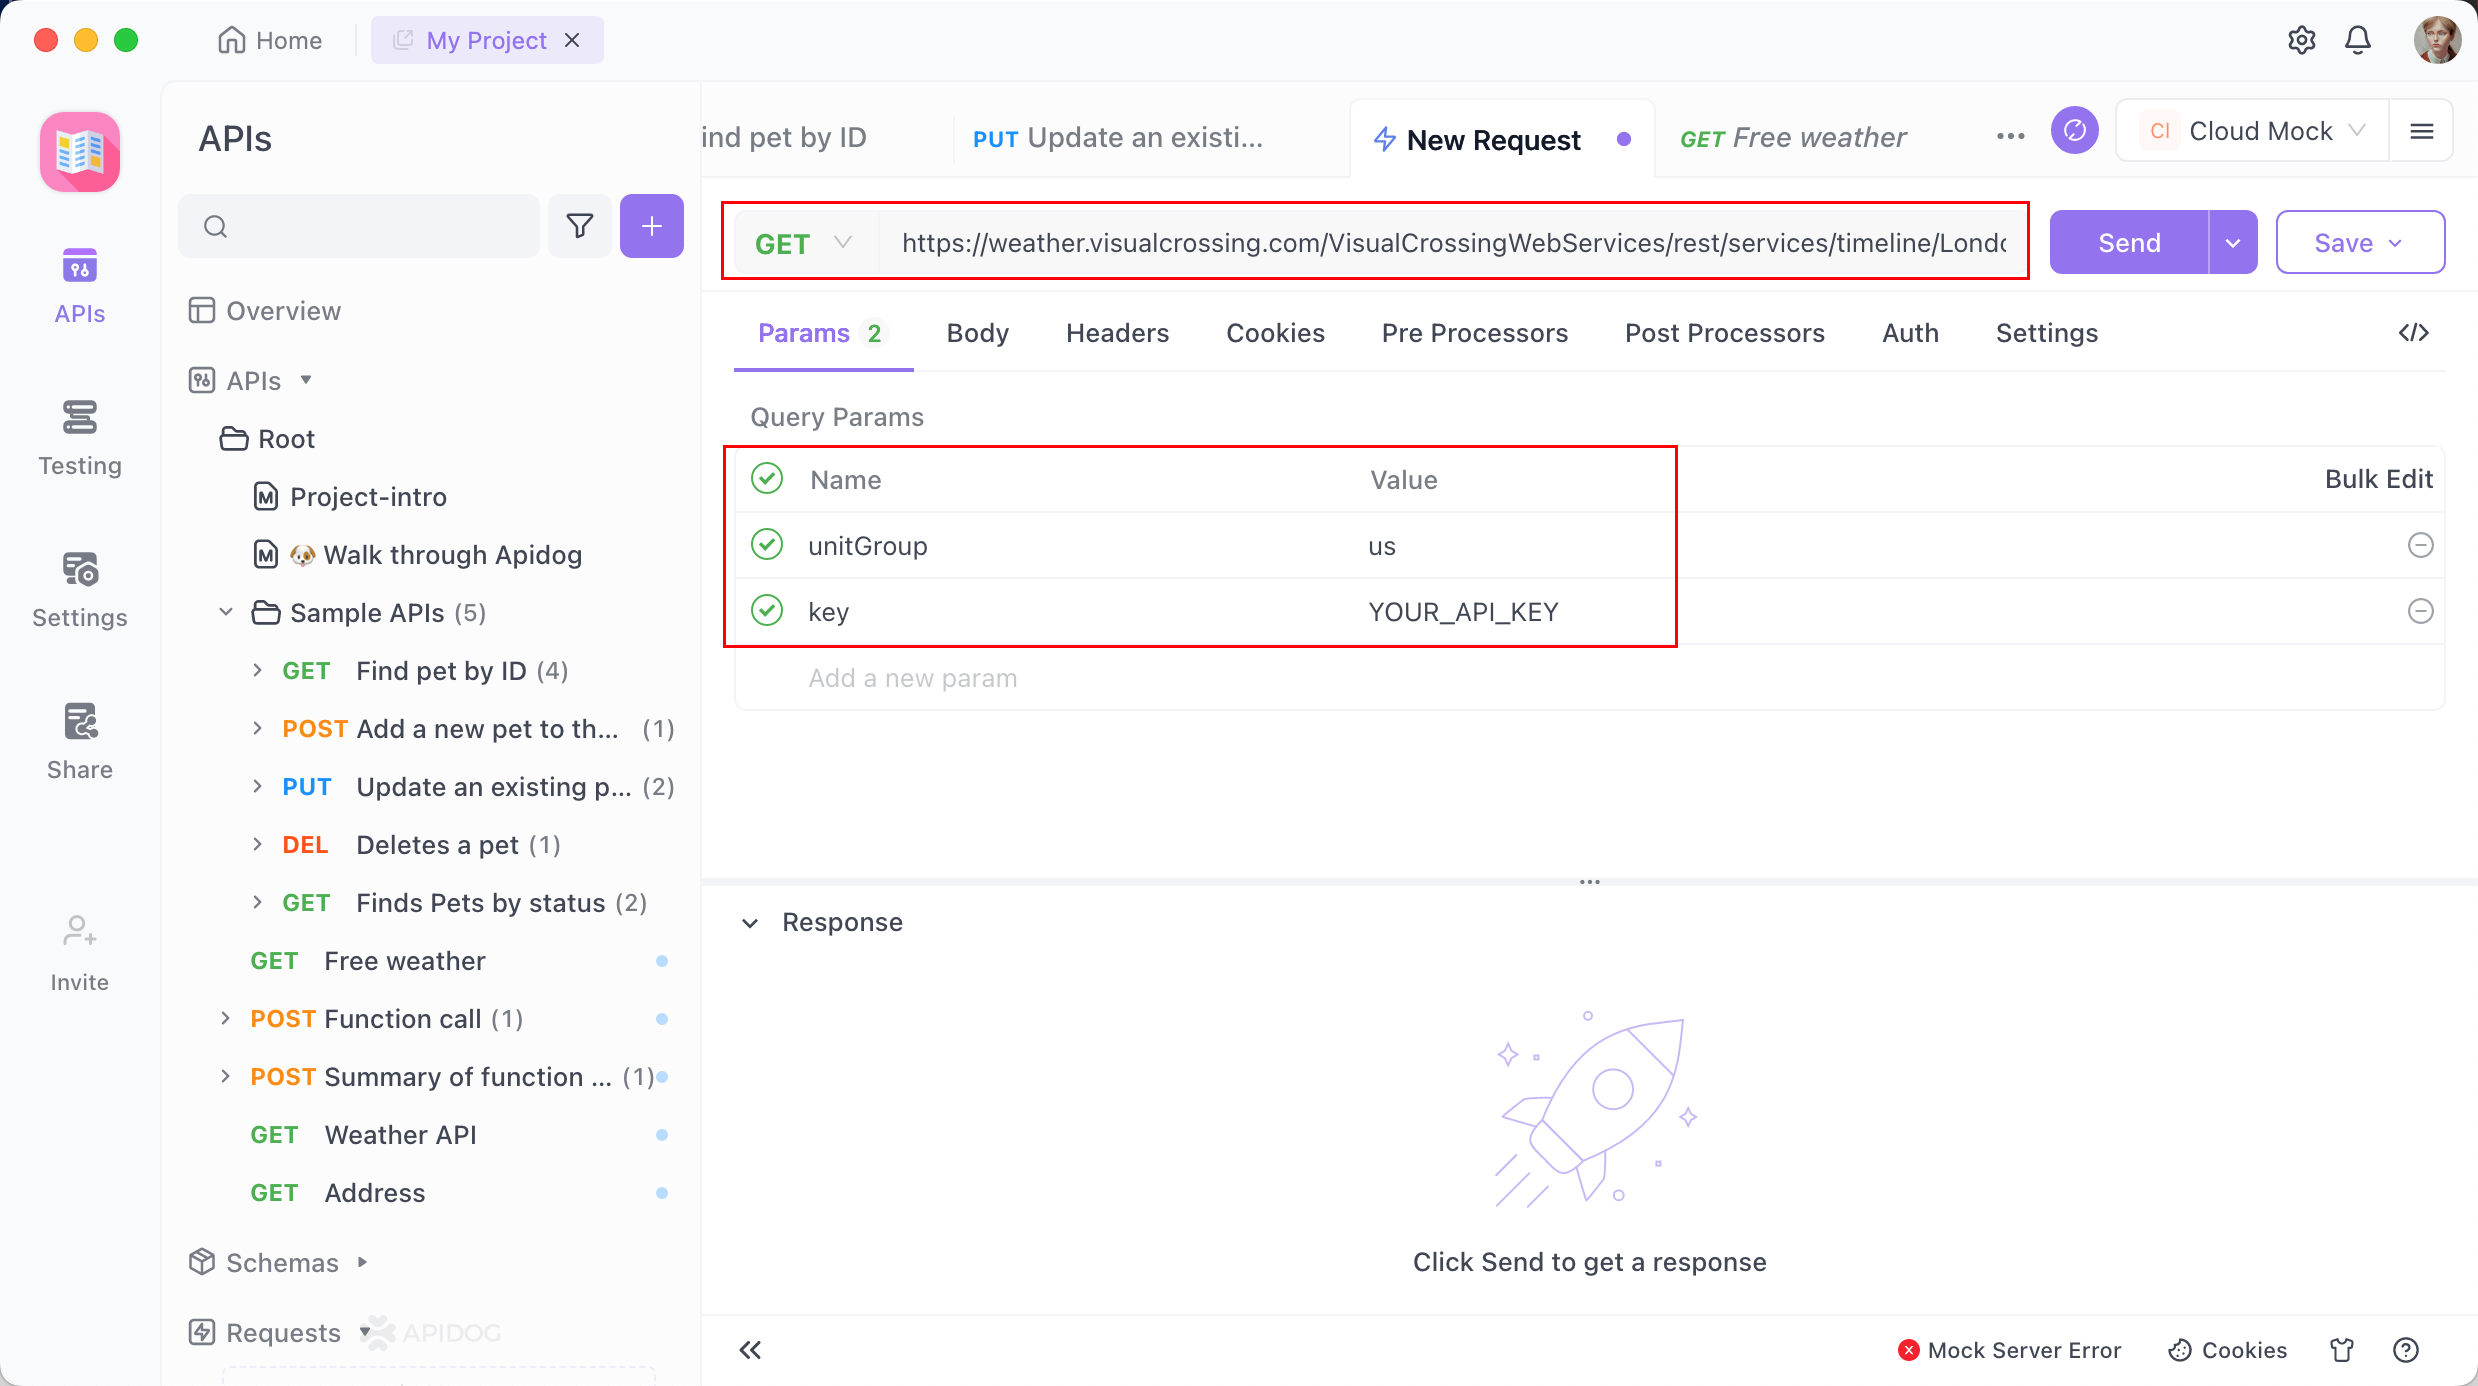The width and height of the screenshot is (2478, 1386).
Task: Click the purple plus add button
Action: pyautogui.click(x=652, y=226)
